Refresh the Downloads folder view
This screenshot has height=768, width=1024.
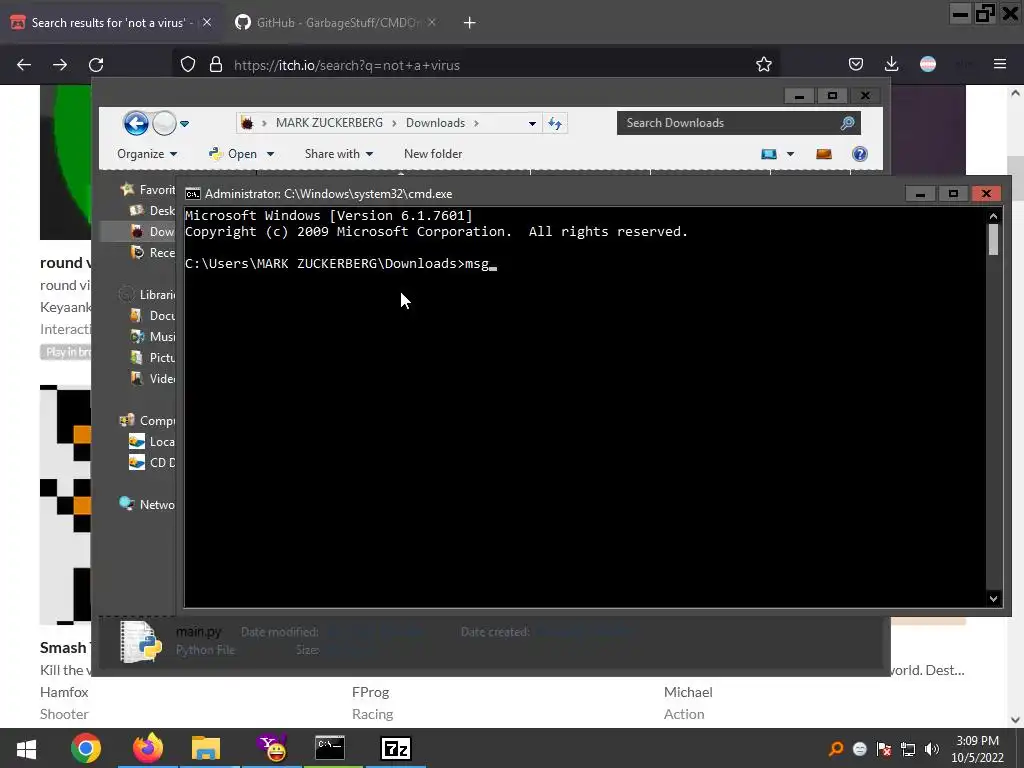[554, 123]
